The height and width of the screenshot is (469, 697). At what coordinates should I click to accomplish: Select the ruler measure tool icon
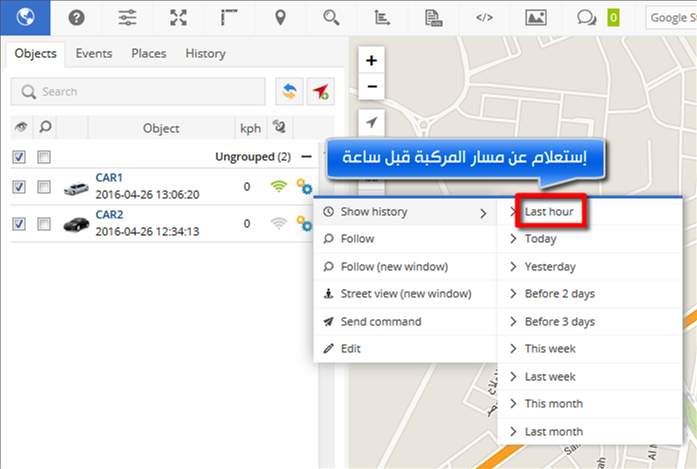click(229, 18)
